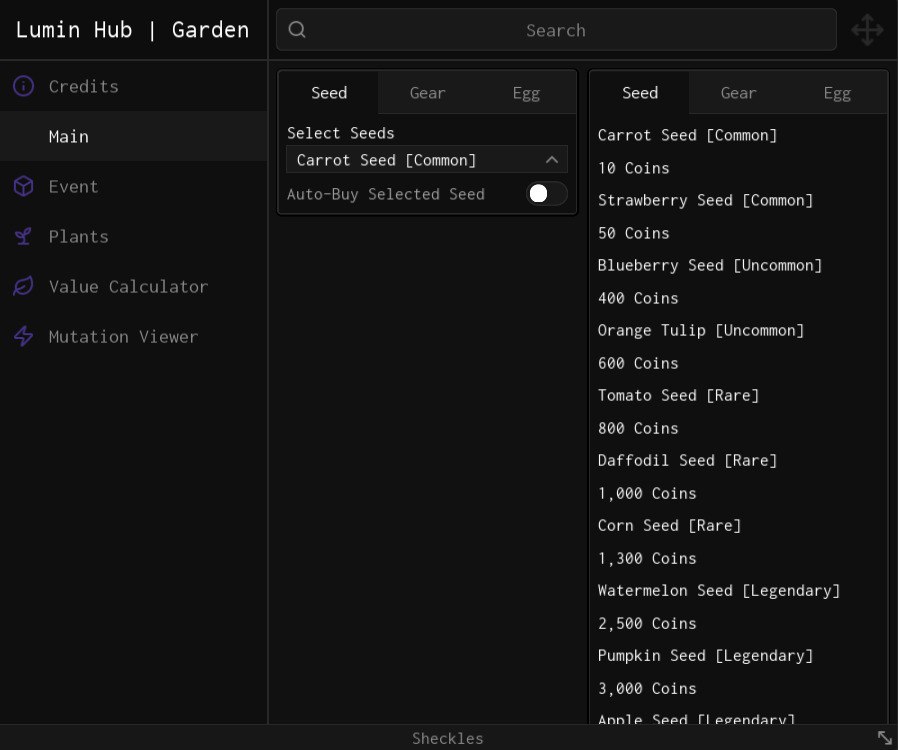Click the resize corner arrow icon
The width and height of the screenshot is (898, 750).
(x=884, y=738)
